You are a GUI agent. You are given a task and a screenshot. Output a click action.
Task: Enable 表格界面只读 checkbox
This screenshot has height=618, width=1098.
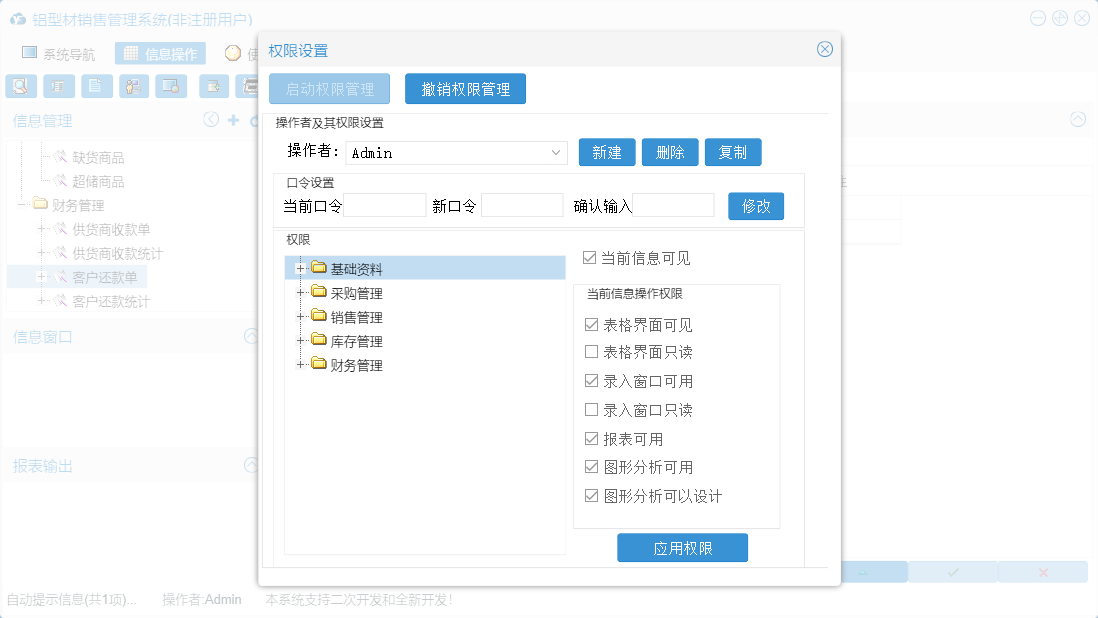591,352
